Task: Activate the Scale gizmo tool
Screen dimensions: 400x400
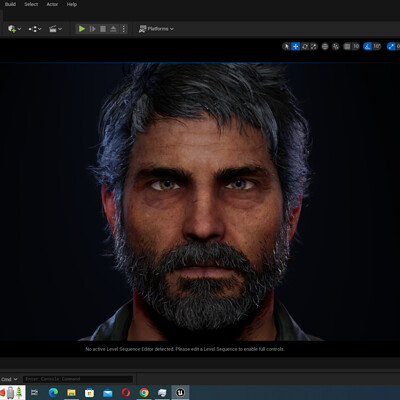Action: 314,46
